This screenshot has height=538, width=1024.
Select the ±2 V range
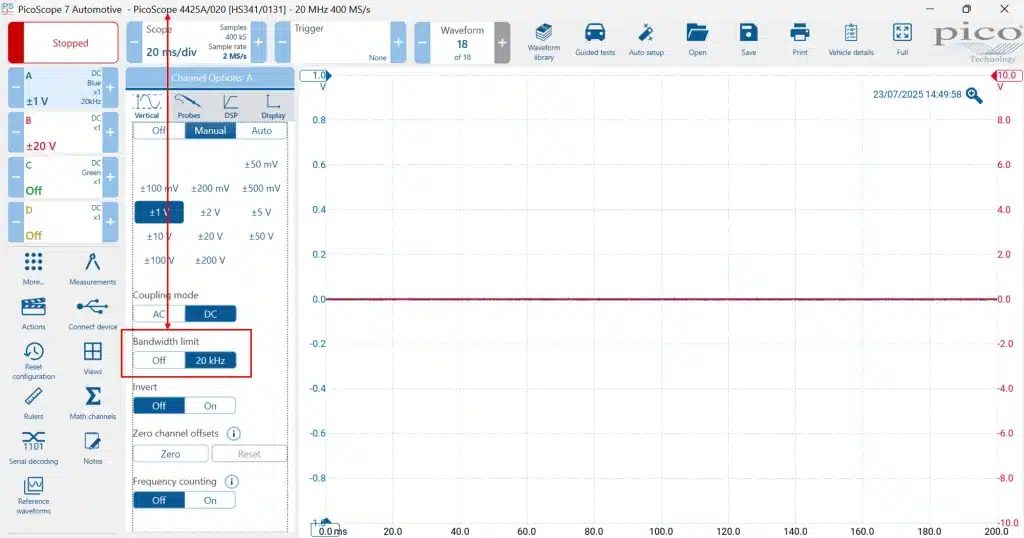pos(210,213)
